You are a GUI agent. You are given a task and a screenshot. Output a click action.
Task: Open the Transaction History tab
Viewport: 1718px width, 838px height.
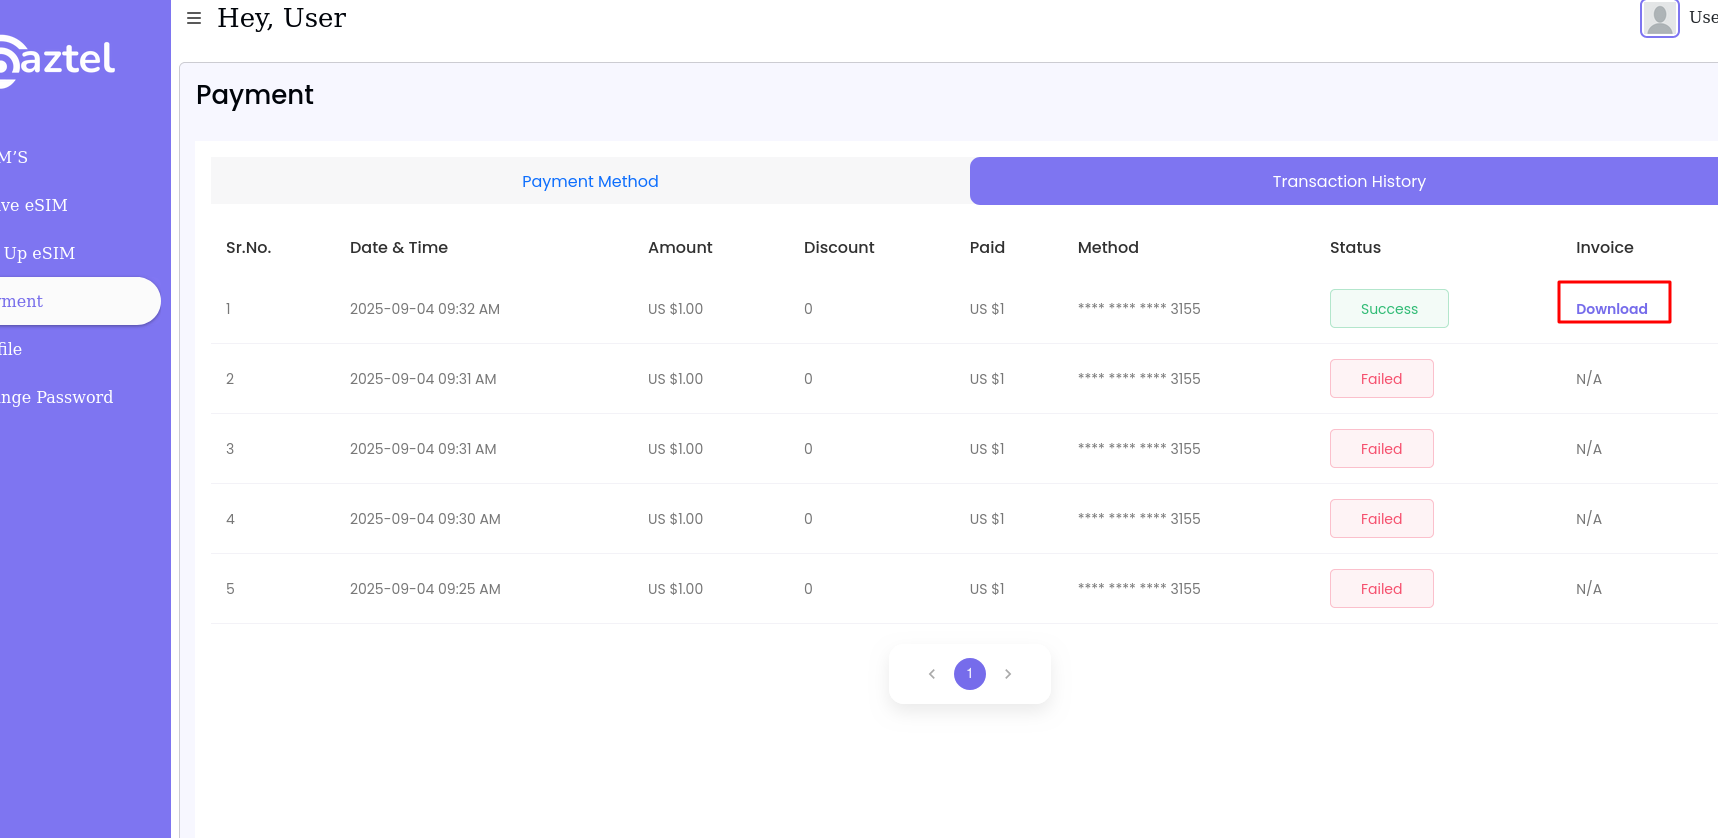[1348, 181]
